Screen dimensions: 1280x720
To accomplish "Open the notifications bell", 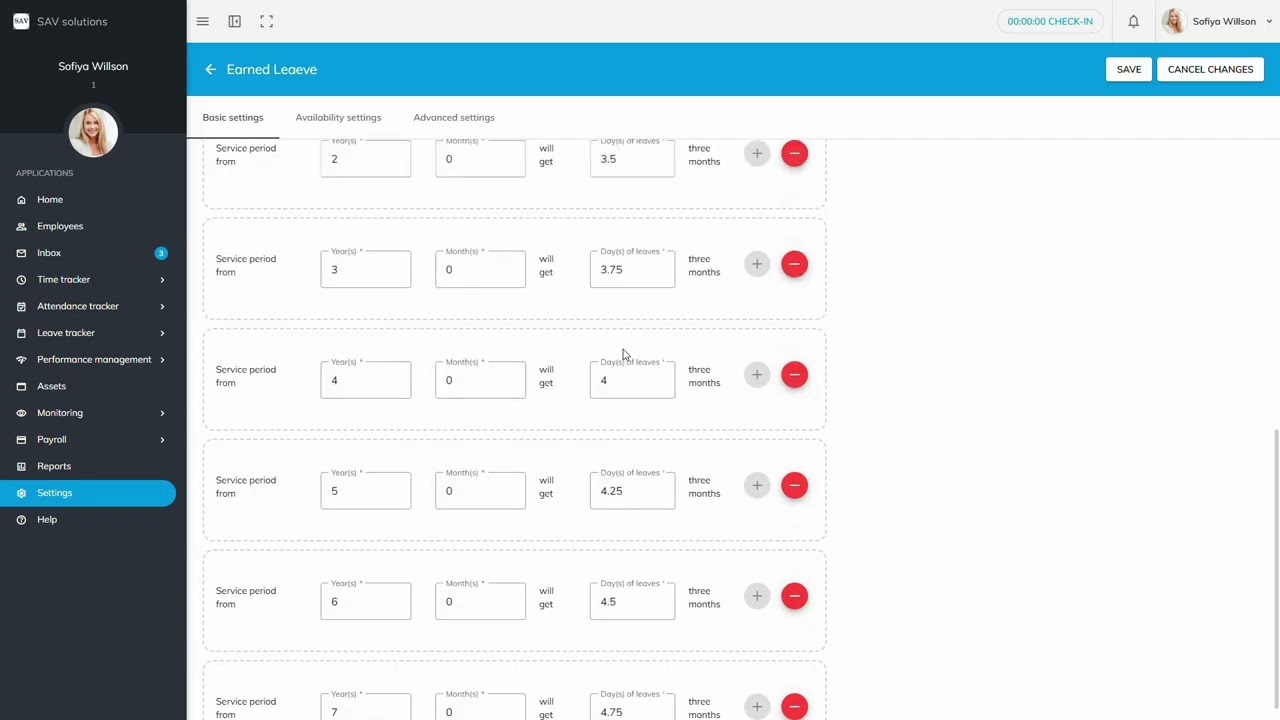I will point(1133,21).
